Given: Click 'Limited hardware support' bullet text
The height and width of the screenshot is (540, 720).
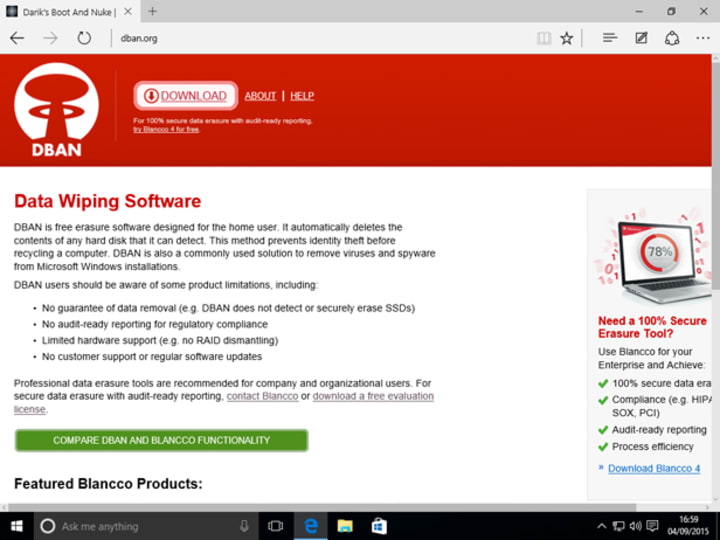Looking at the screenshot, I should pyautogui.click(x=160, y=340).
